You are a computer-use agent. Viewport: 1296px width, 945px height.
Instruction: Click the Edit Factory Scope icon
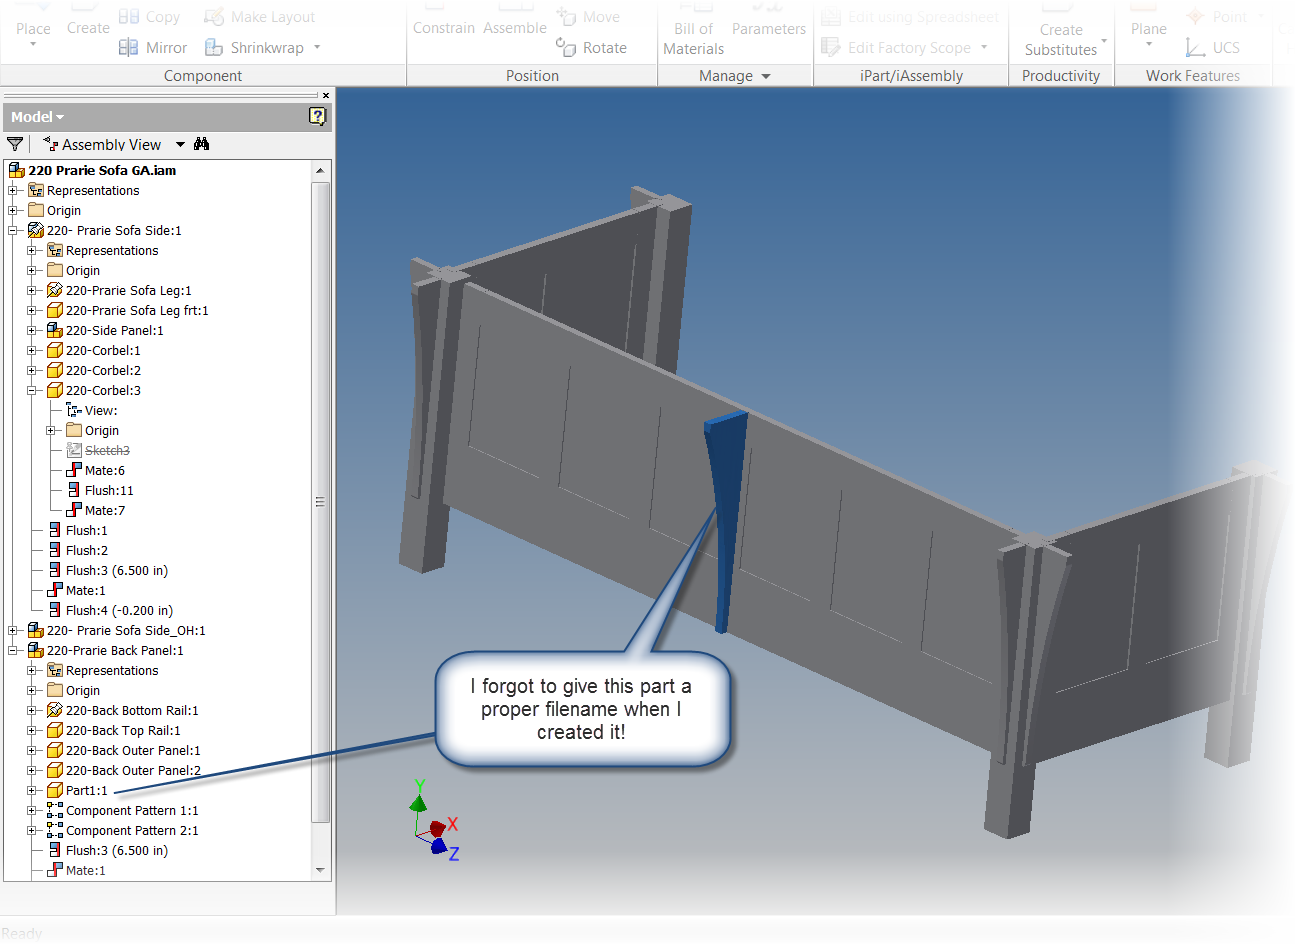(x=831, y=47)
